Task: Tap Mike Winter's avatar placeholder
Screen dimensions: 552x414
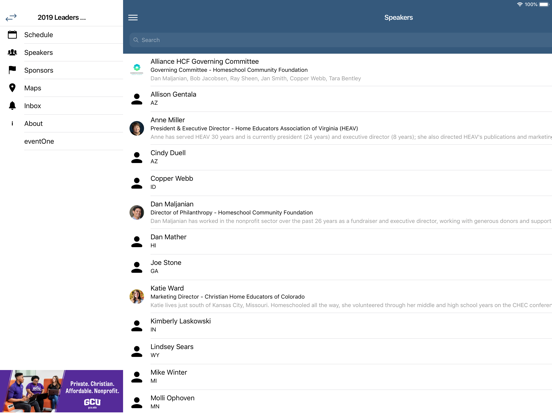Action: click(x=137, y=377)
